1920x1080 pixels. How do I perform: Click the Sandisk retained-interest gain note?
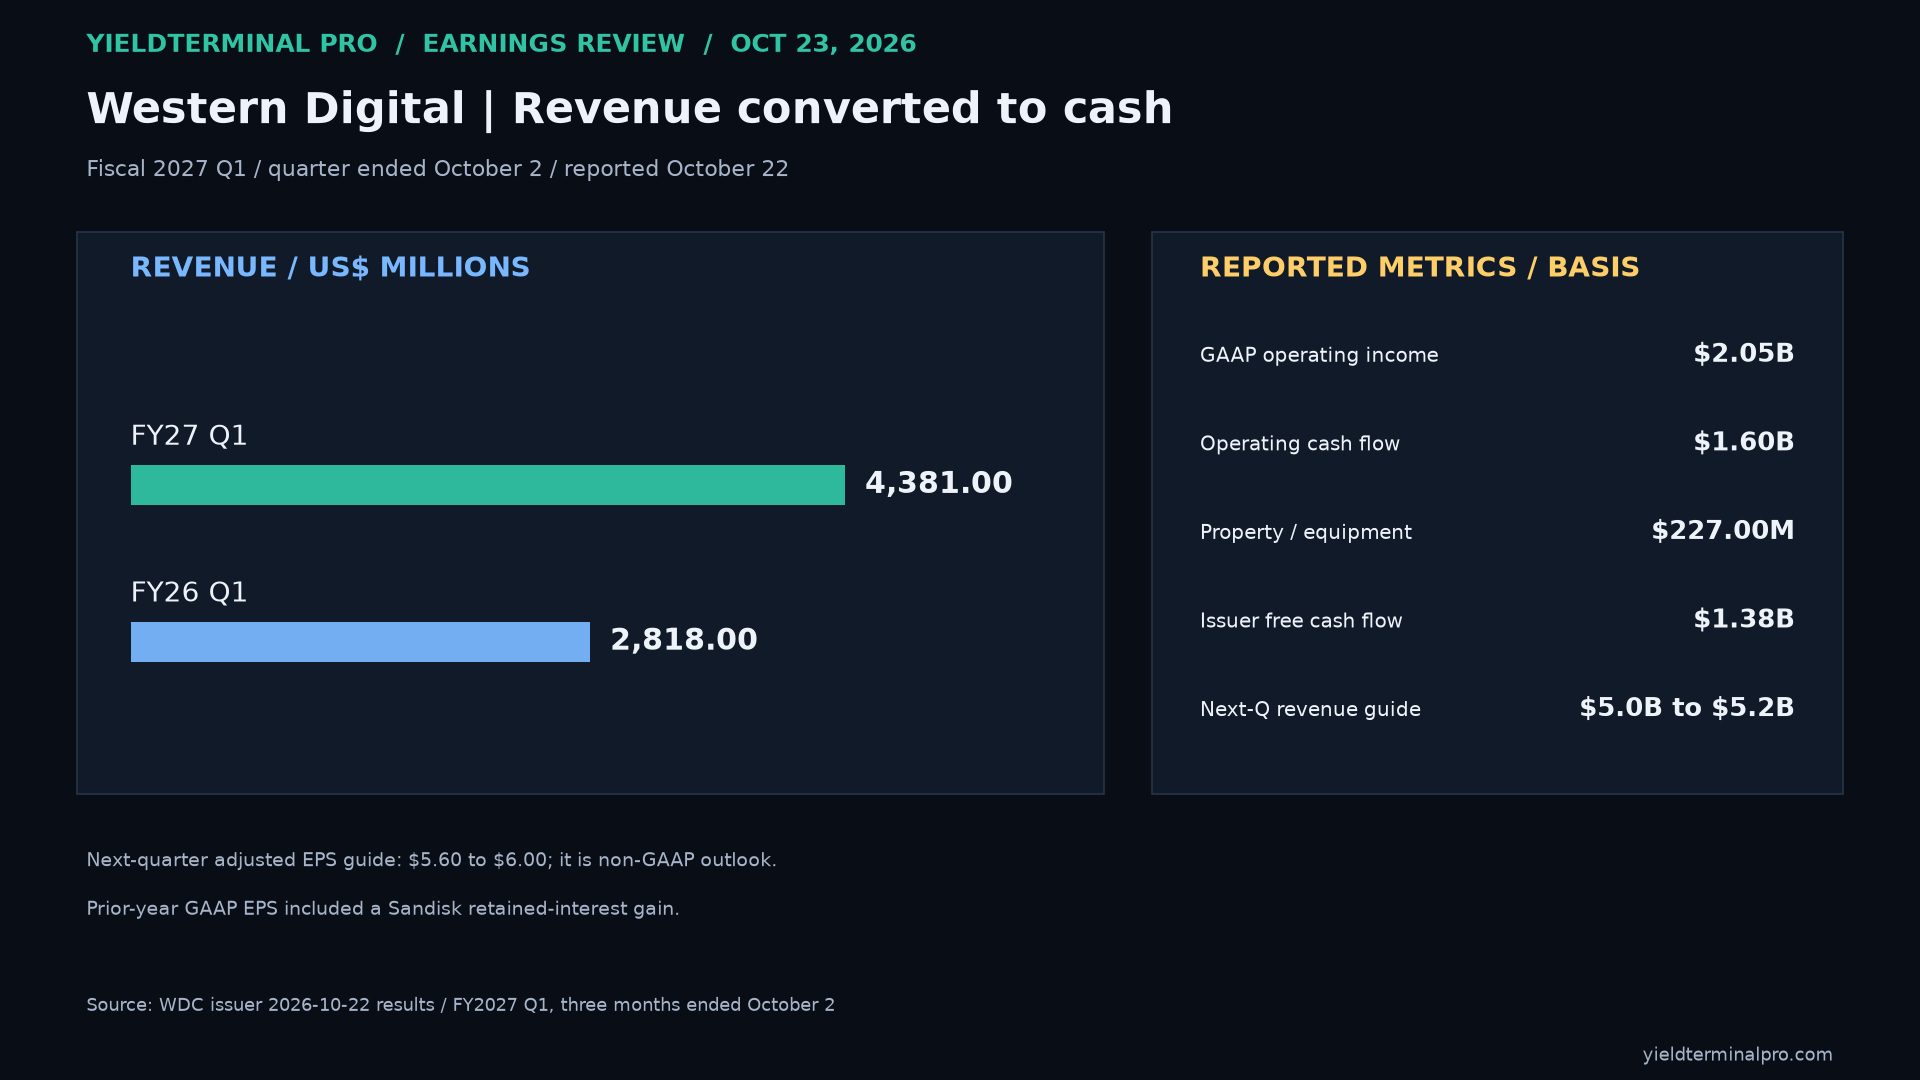tap(383, 909)
